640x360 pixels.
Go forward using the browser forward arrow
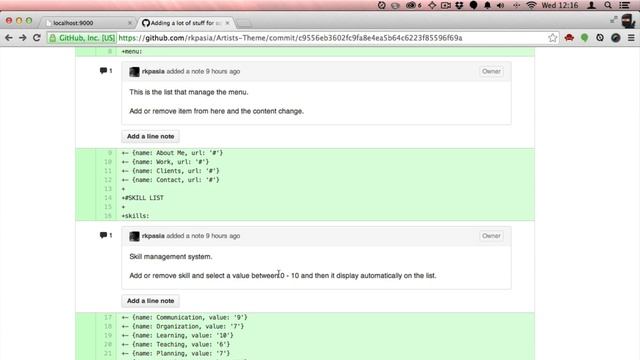(22, 38)
